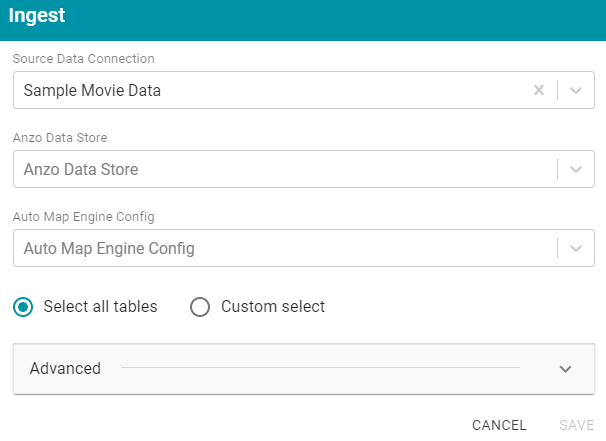
Task: Open the Auto Map Engine Config dropdown arrow
Action: (x=576, y=248)
